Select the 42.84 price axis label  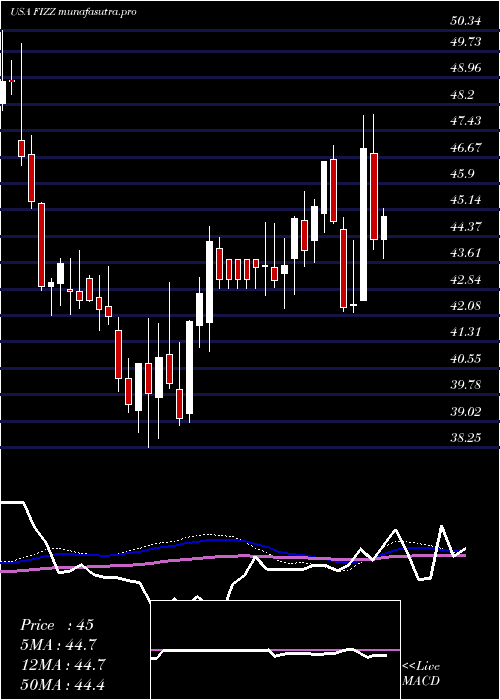tap(465, 279)
